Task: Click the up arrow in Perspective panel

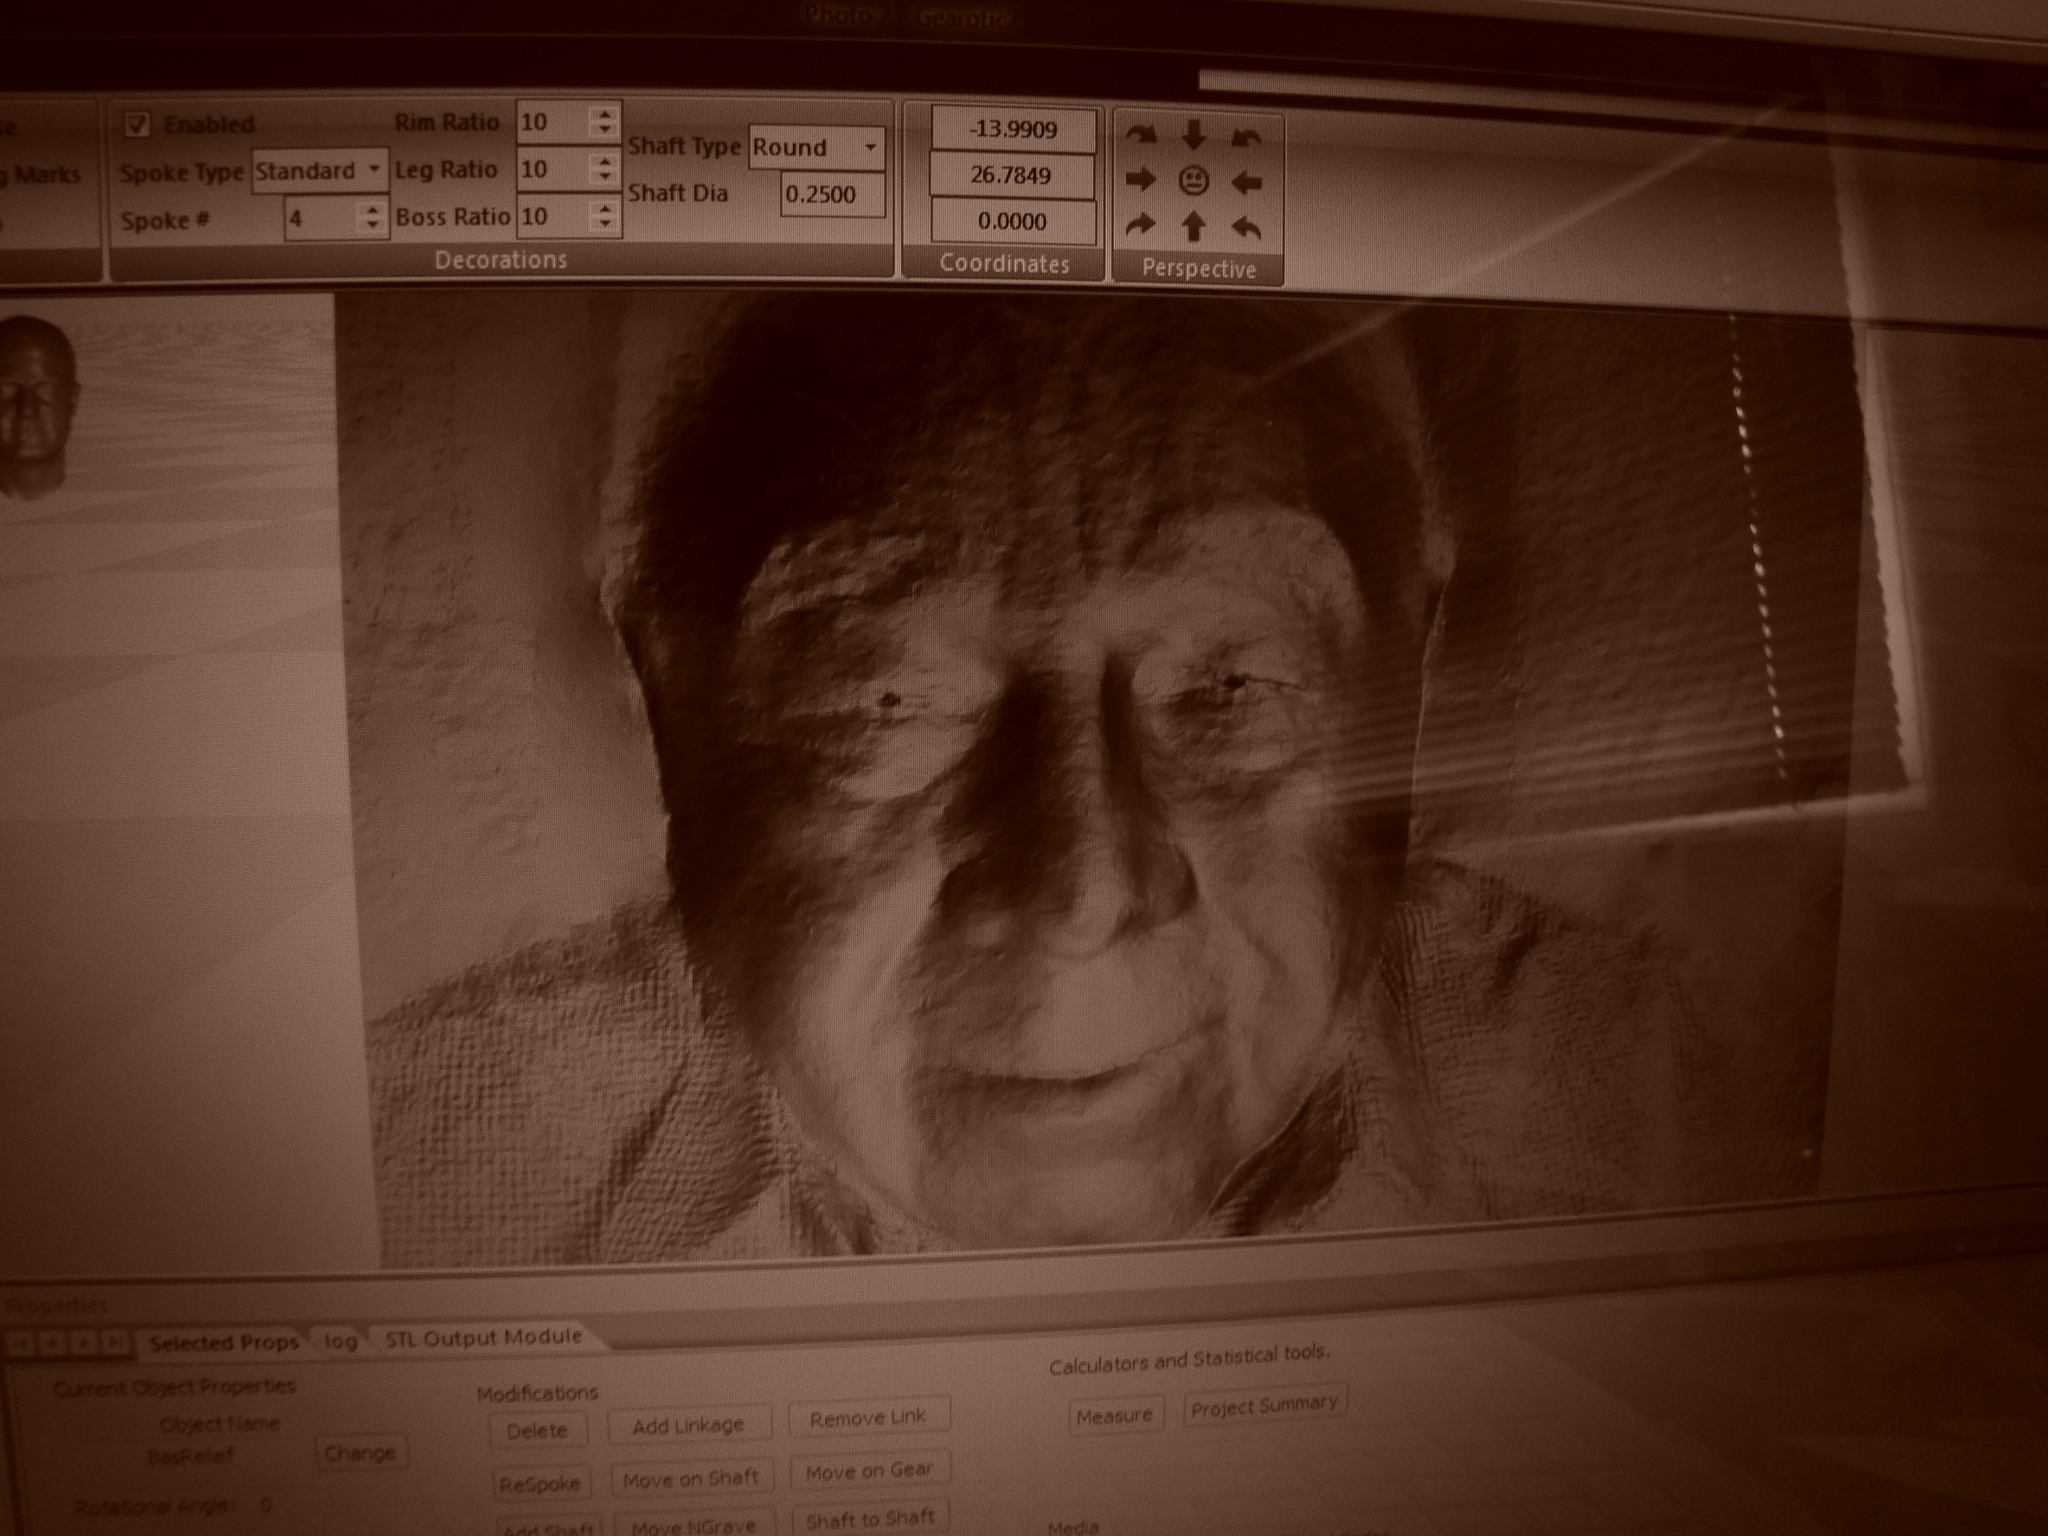Action: tap(1193, 227)
